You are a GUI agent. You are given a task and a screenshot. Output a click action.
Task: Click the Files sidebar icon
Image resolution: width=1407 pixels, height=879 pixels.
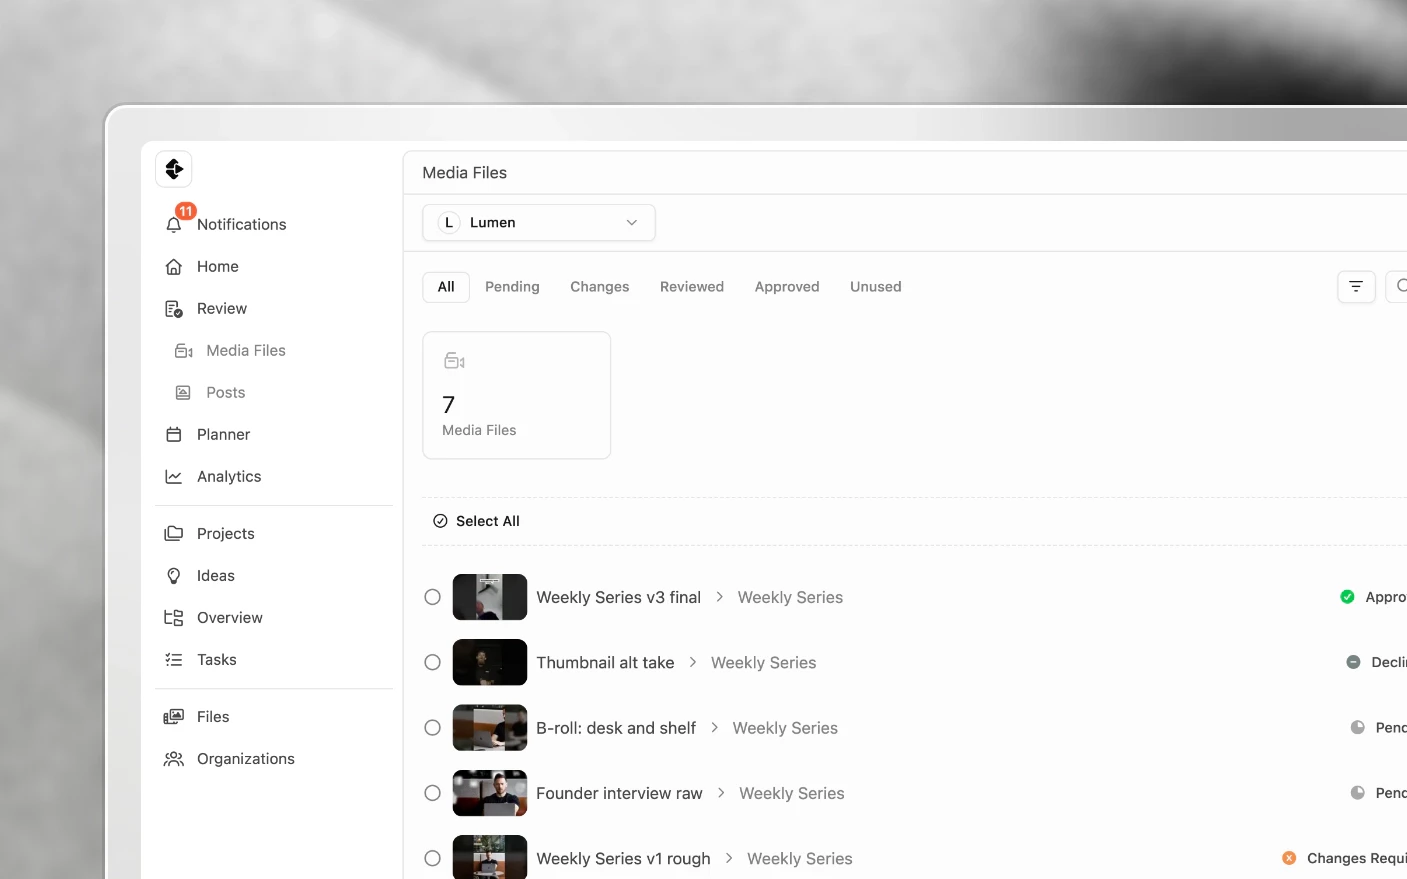pos(174,717)
